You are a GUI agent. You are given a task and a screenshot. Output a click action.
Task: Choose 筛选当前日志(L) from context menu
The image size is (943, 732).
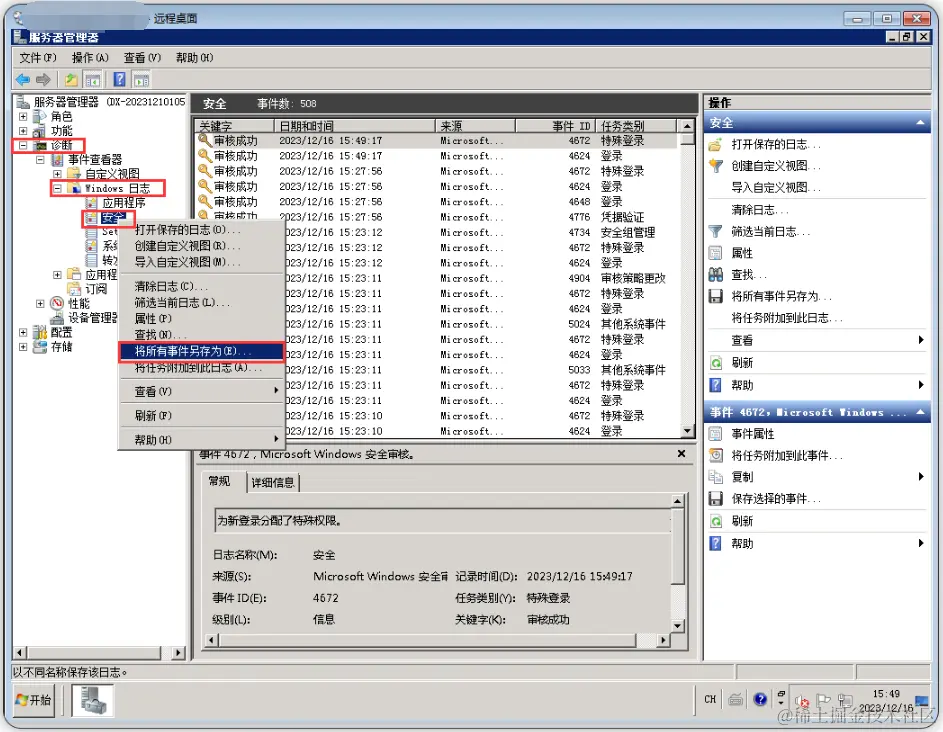click(x=201, y=303)
